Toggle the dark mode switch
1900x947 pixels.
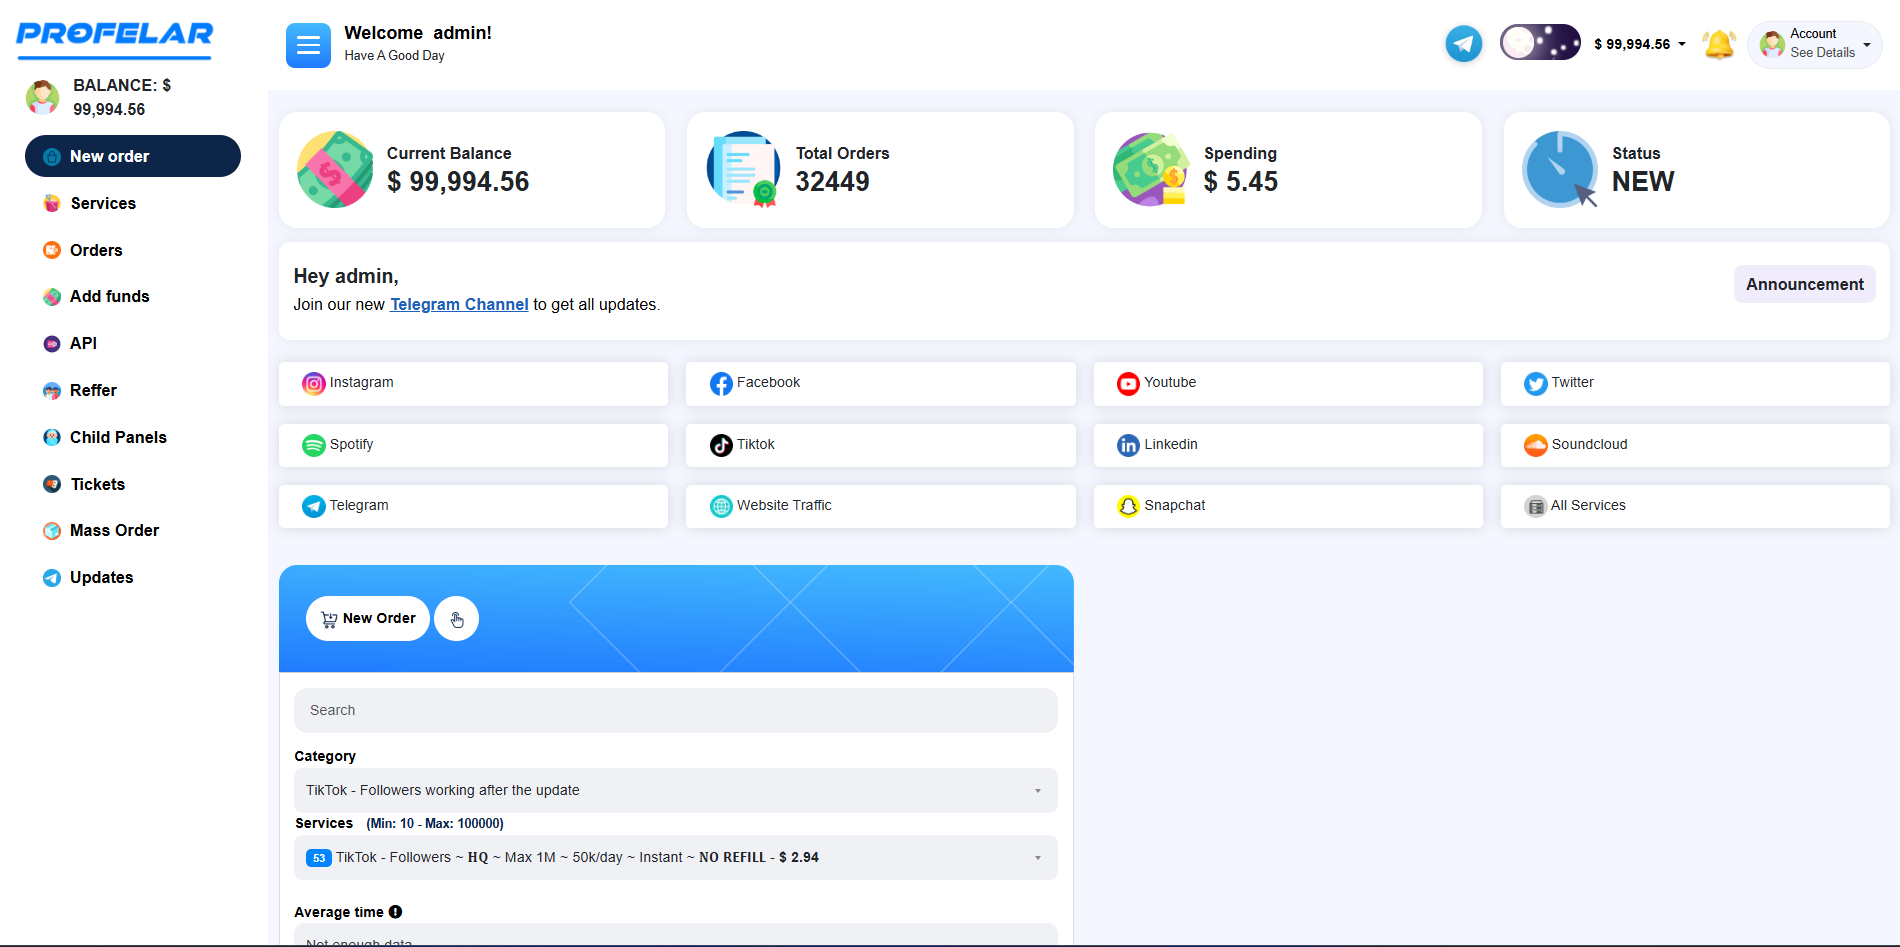[1540, 43]
